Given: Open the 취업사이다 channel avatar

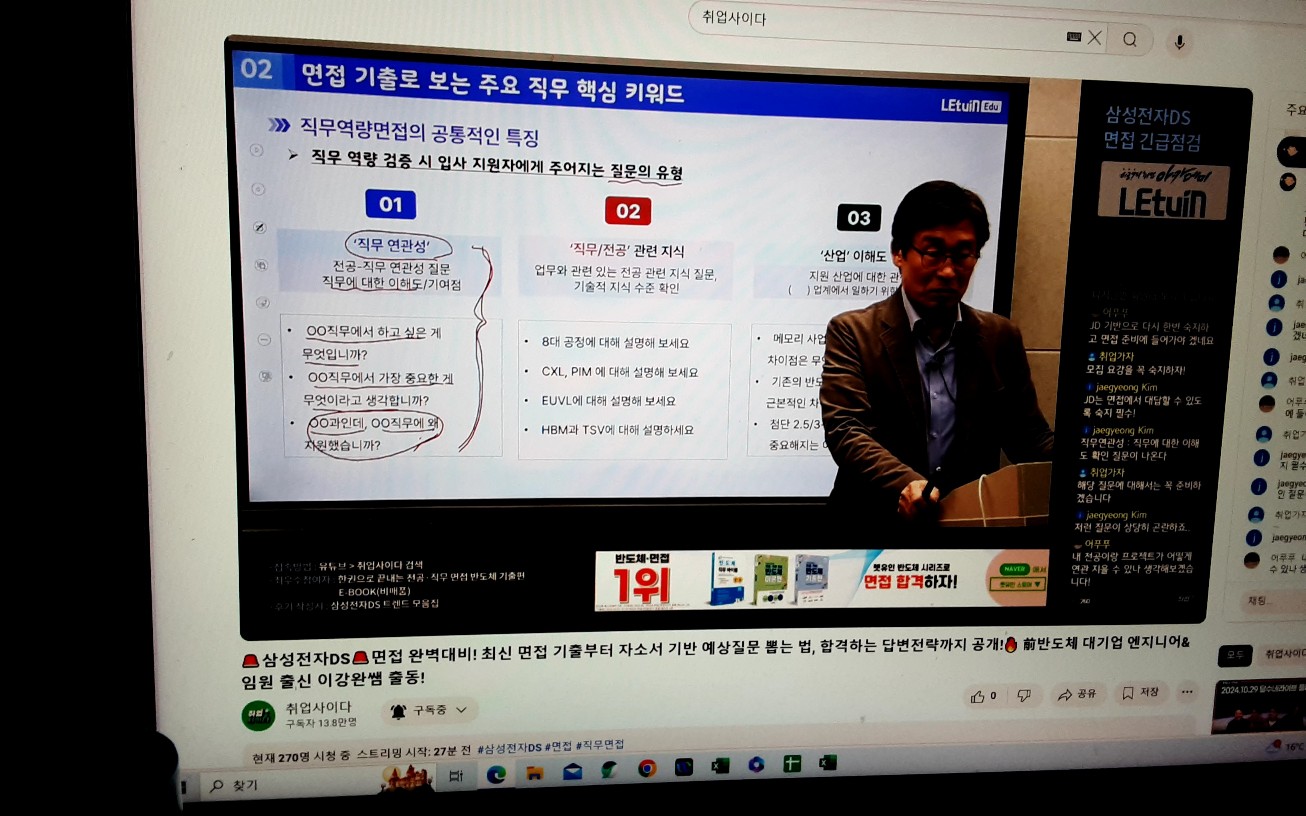Looking at the screenshot, I should point(257,715).
